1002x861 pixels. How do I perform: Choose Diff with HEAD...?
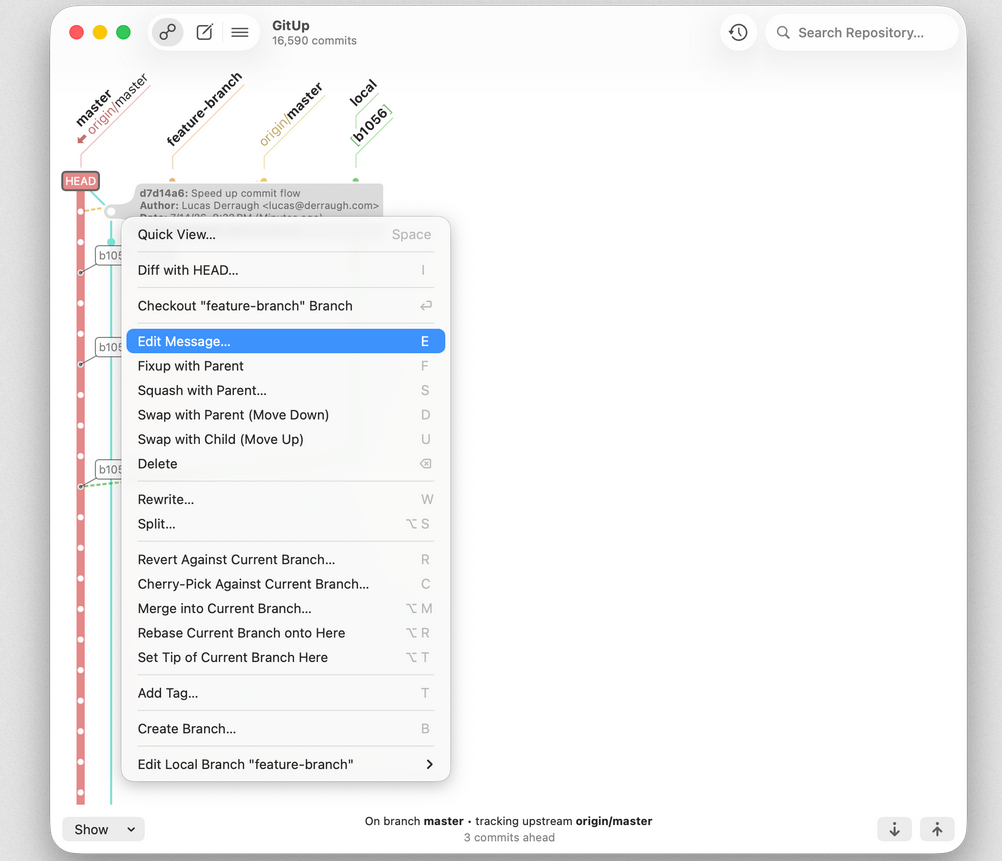pyautogui.click(x=286, y=270)
